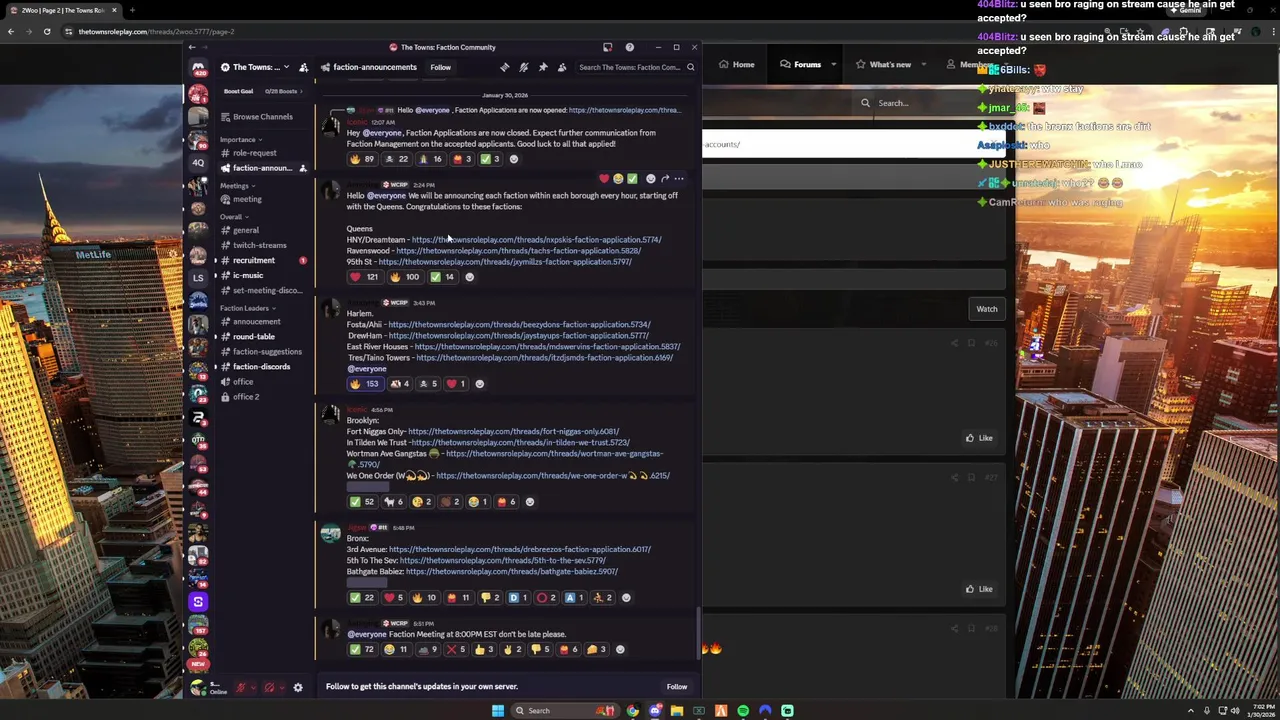
Task: Click forward arrow on hovered Queens message
Action: tap(665, 179)
